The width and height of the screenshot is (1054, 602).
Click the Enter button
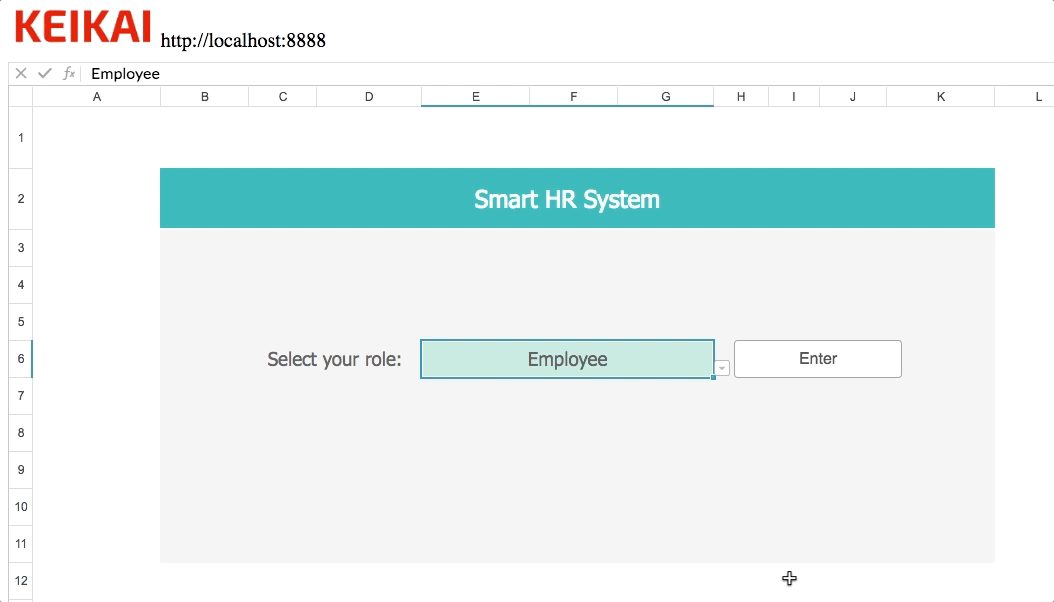817,359
